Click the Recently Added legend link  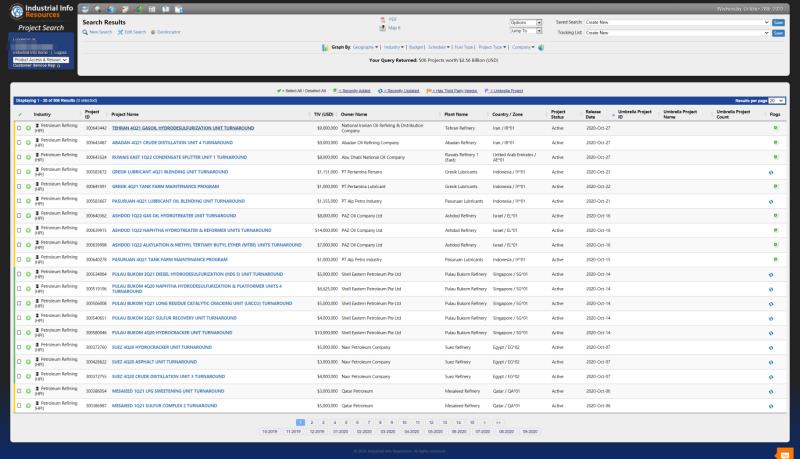[x=354, y=91]
